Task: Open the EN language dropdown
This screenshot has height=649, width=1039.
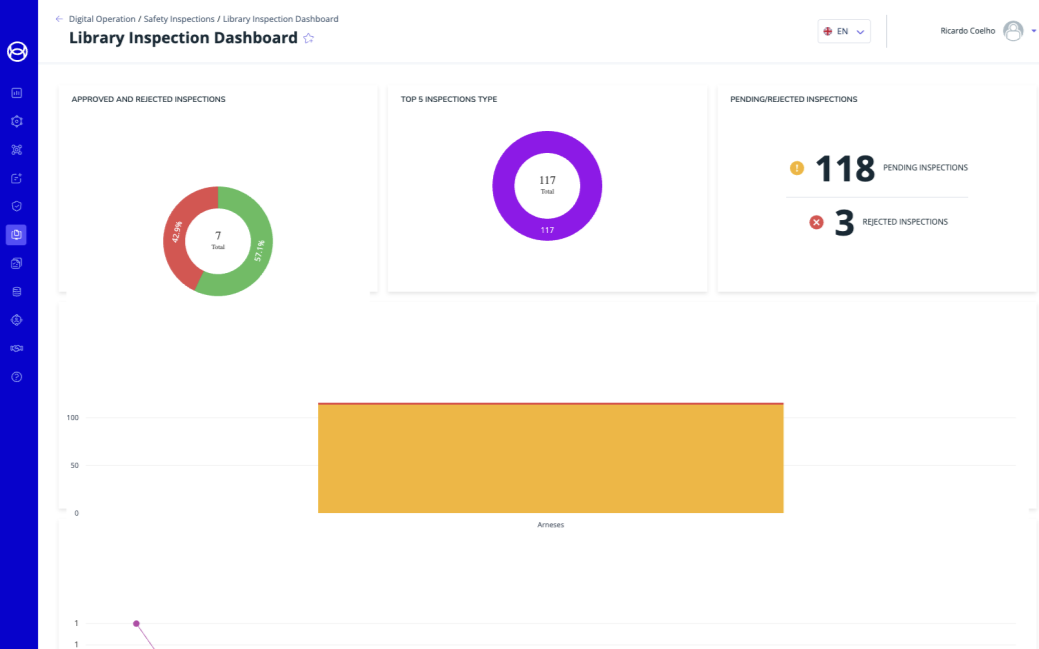Action: (843, 31)
